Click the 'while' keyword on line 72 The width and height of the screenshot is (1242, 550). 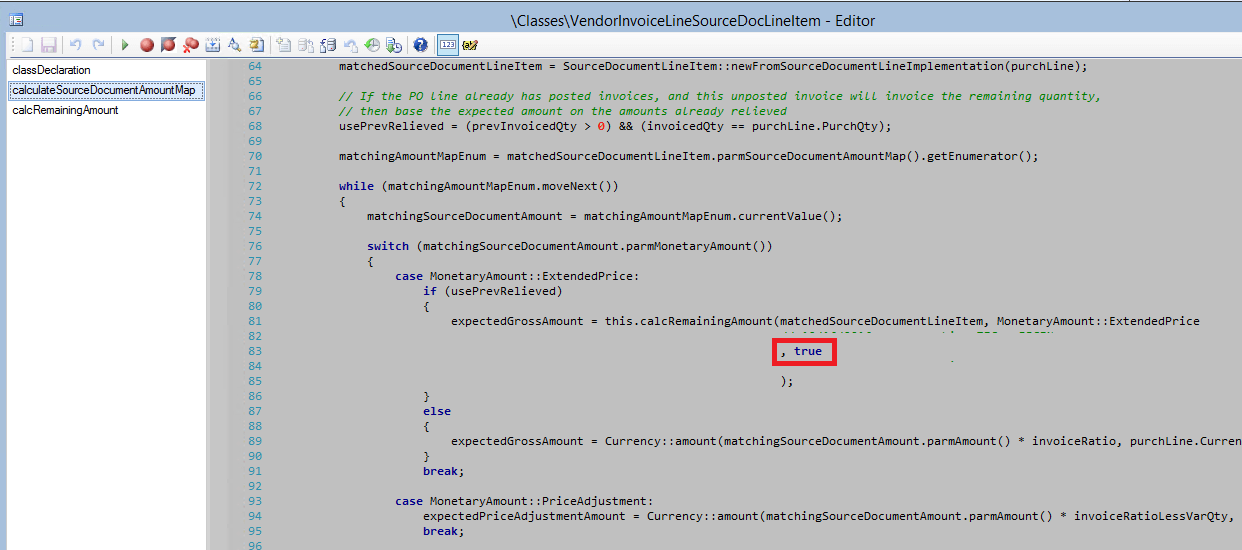coord(356,186)
